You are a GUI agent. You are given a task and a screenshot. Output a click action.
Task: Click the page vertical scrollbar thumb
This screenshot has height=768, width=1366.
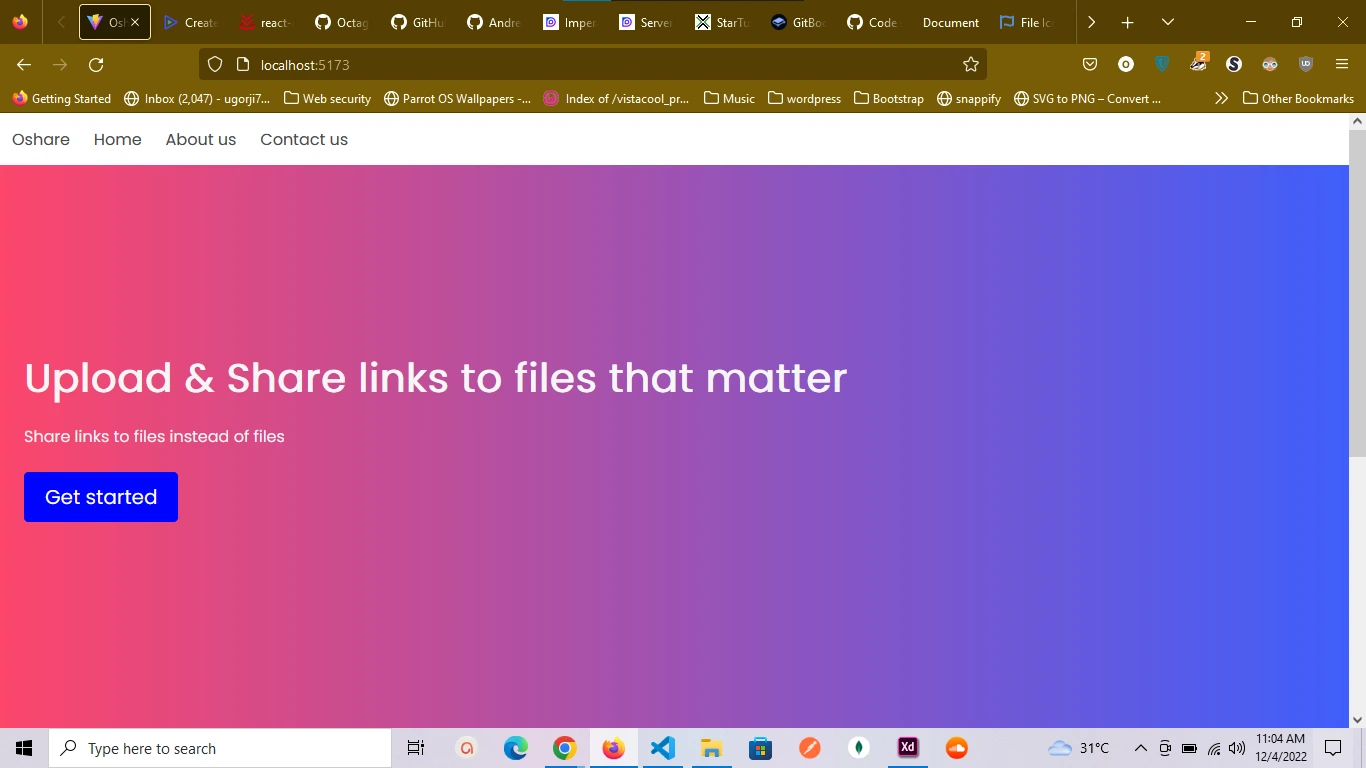(x=1357, y=292)
